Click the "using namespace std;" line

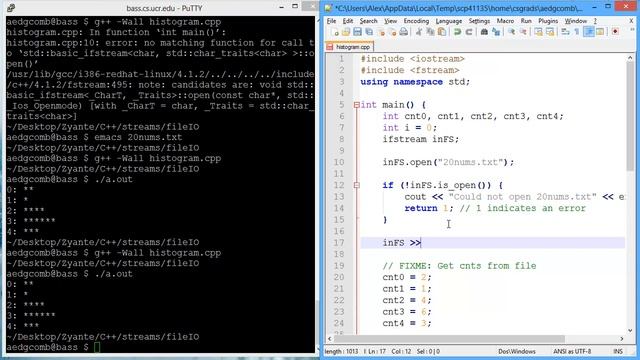(415, 82)
